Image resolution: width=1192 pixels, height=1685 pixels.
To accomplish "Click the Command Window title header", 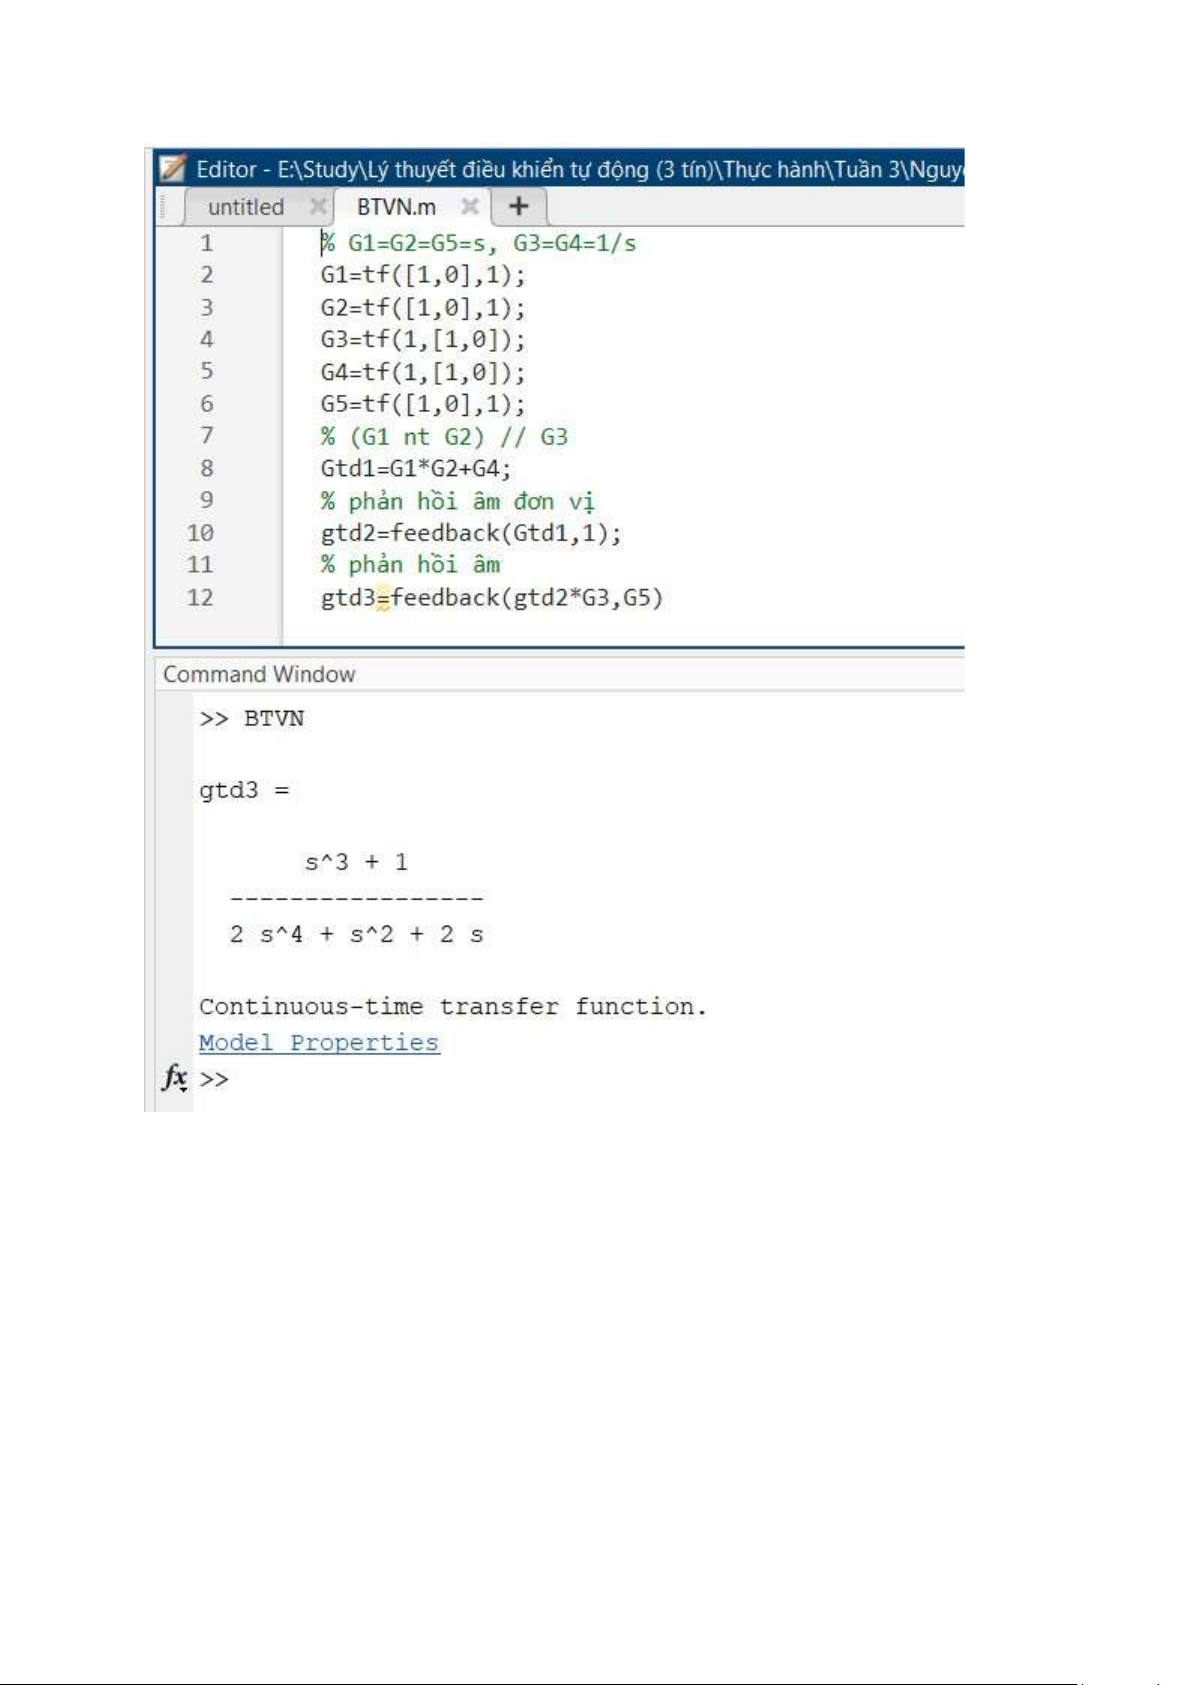I will pyautogui.click(x=259, y=674).
